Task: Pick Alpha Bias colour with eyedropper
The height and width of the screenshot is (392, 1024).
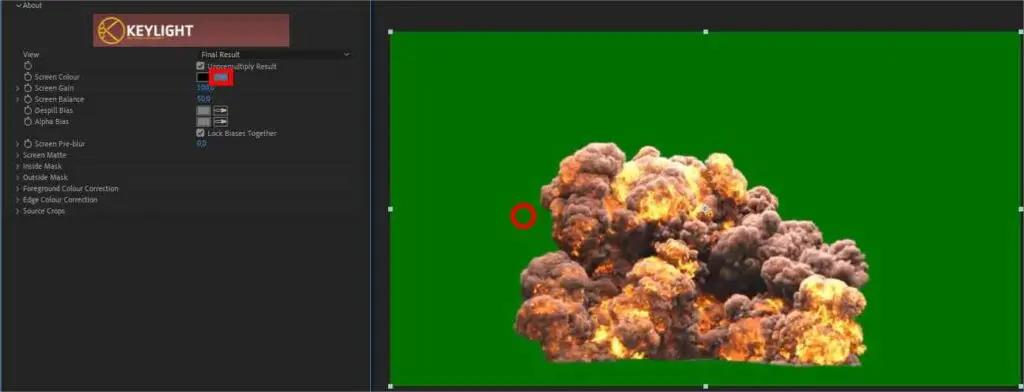Action: 221,122
